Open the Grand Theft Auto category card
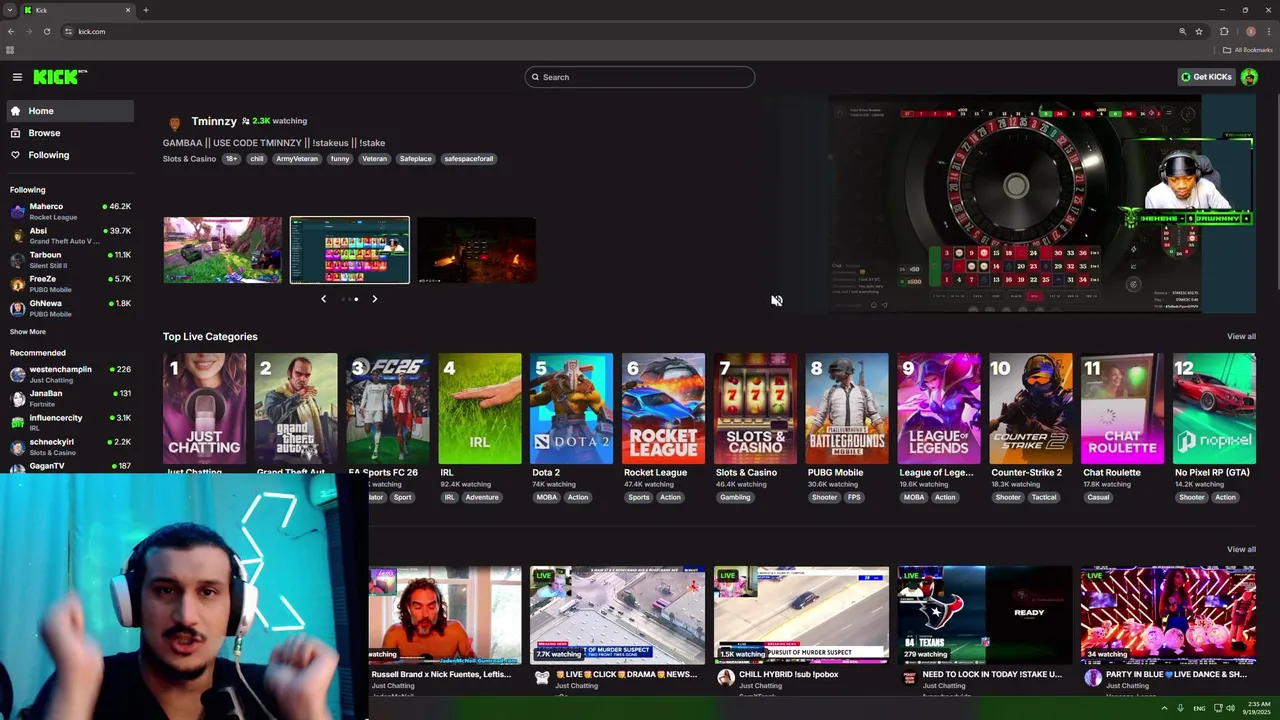This screenshot has height=720, width=1280. (x=296, y=408)
